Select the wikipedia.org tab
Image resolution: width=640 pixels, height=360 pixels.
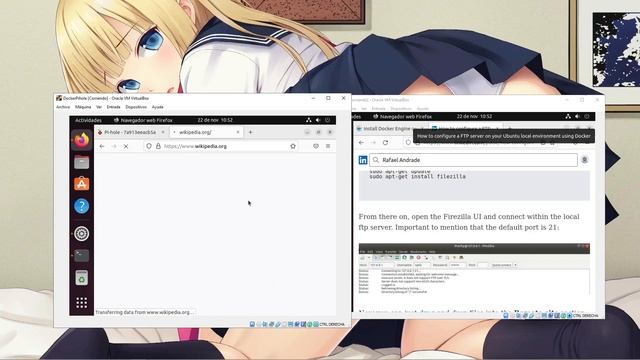206,132
